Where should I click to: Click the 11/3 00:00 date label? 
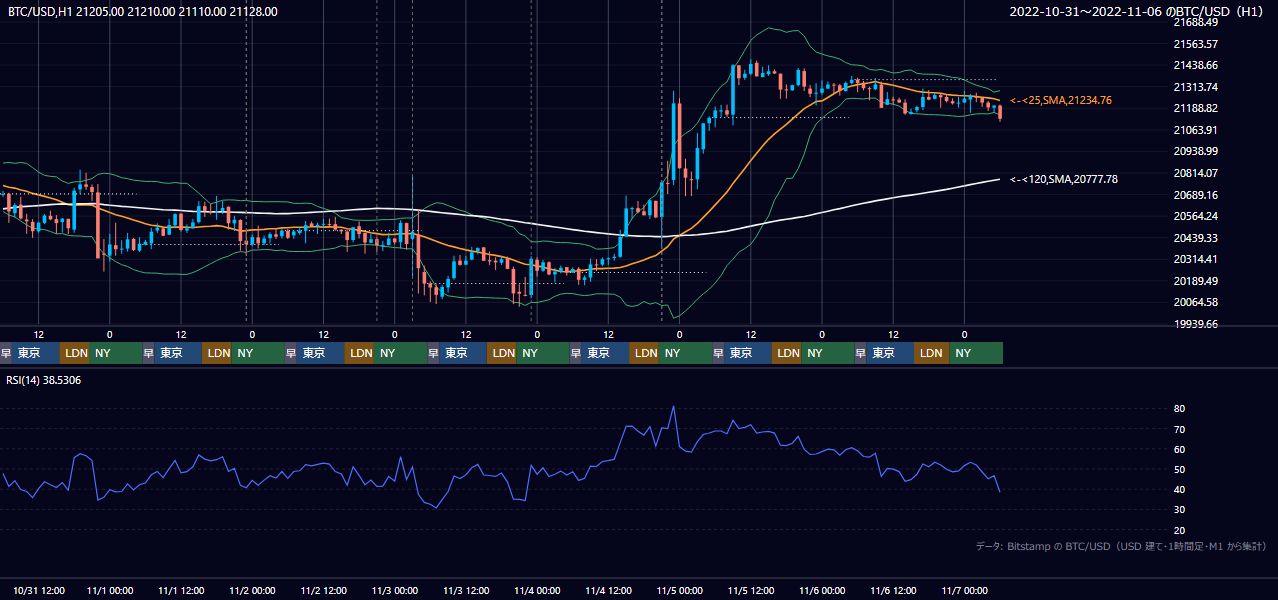pyautogui.click(x=395, y=590)
